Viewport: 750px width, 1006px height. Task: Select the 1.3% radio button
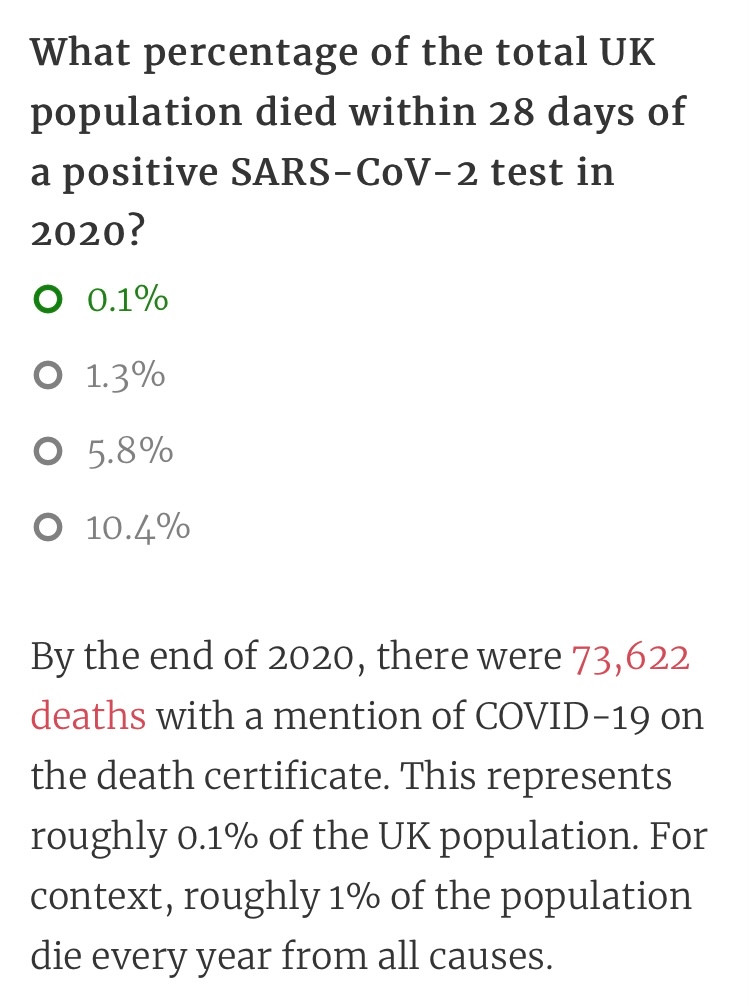click(x=48, y=375)
